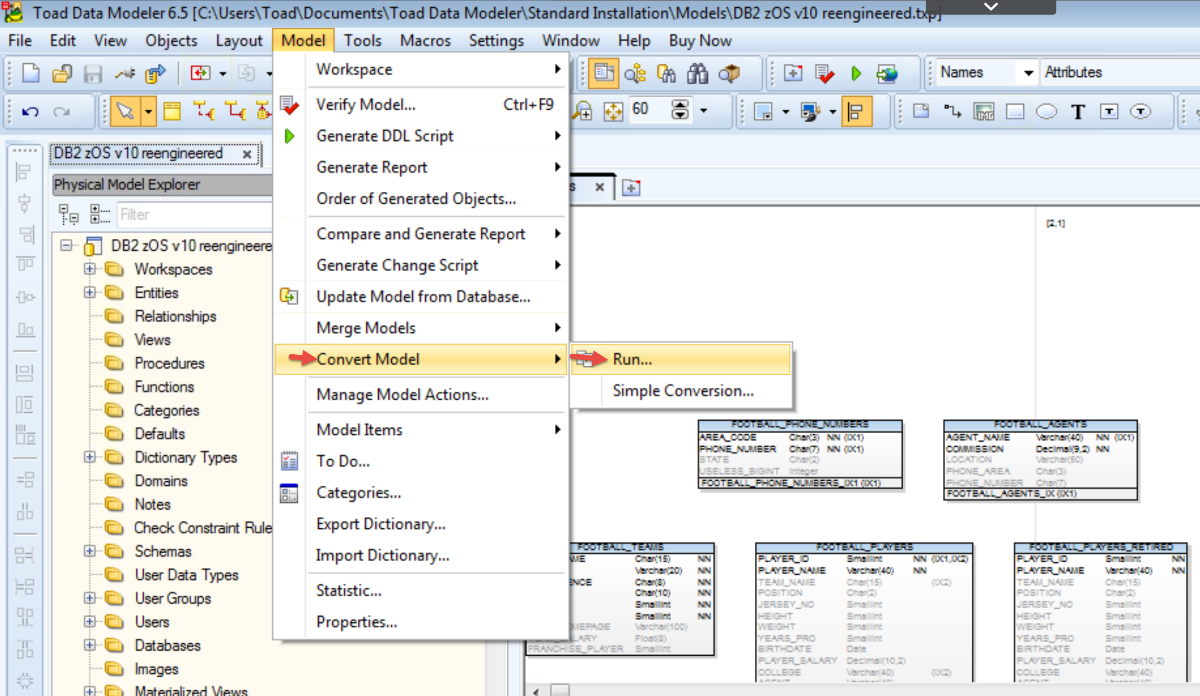Screen dimensions: 1200x696
Task: Choose the yellow Entity tool icon
Action: [172, 111]
